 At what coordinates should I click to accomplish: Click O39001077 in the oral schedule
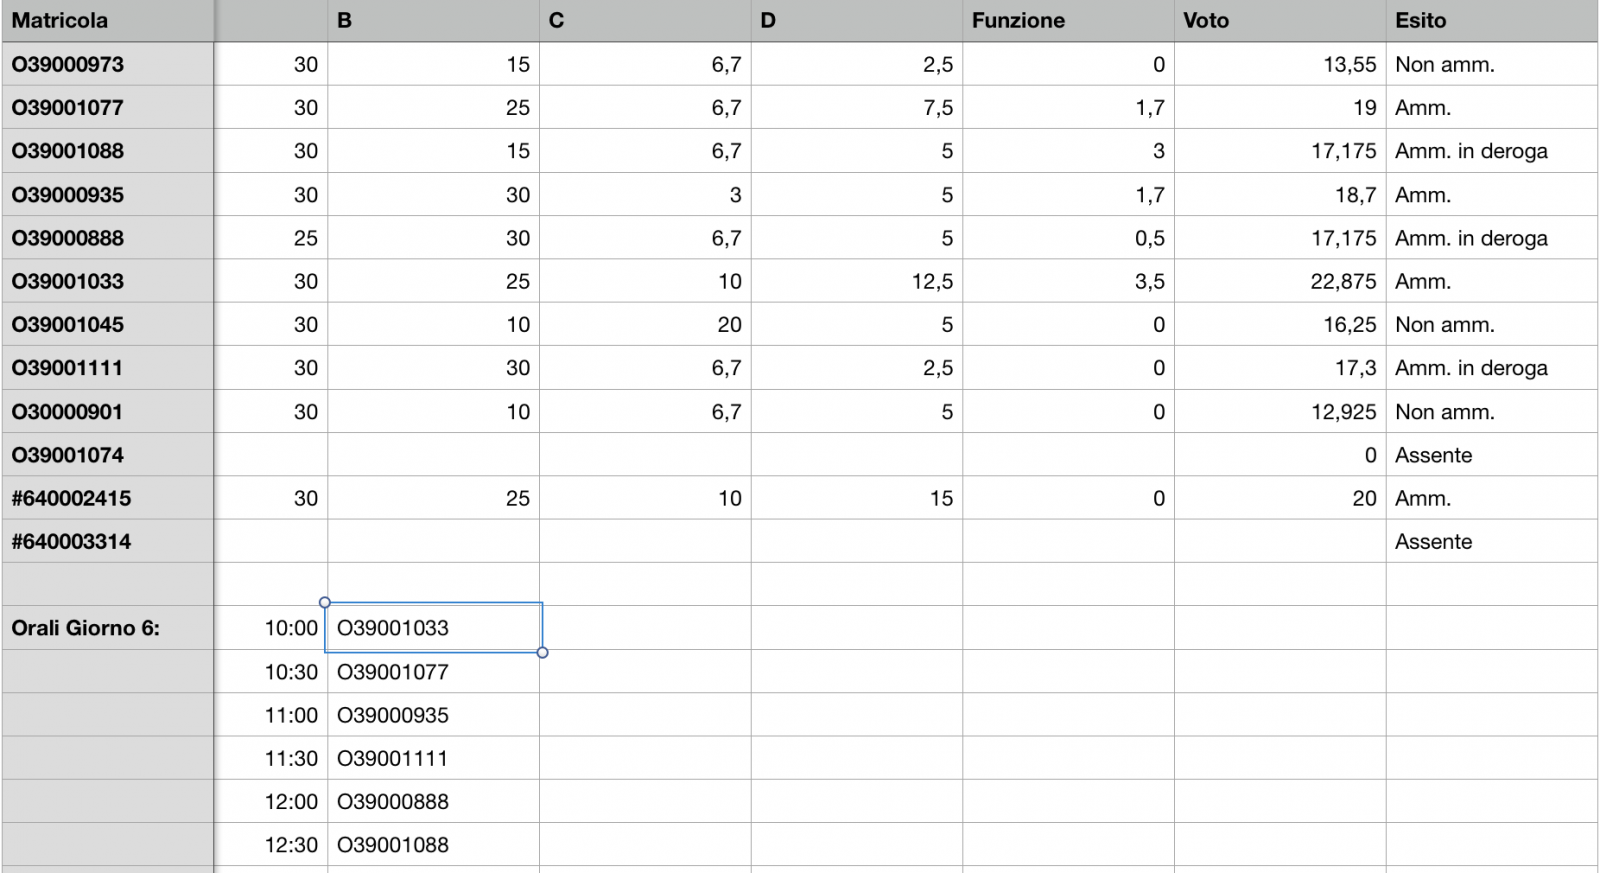pos(433,672)
